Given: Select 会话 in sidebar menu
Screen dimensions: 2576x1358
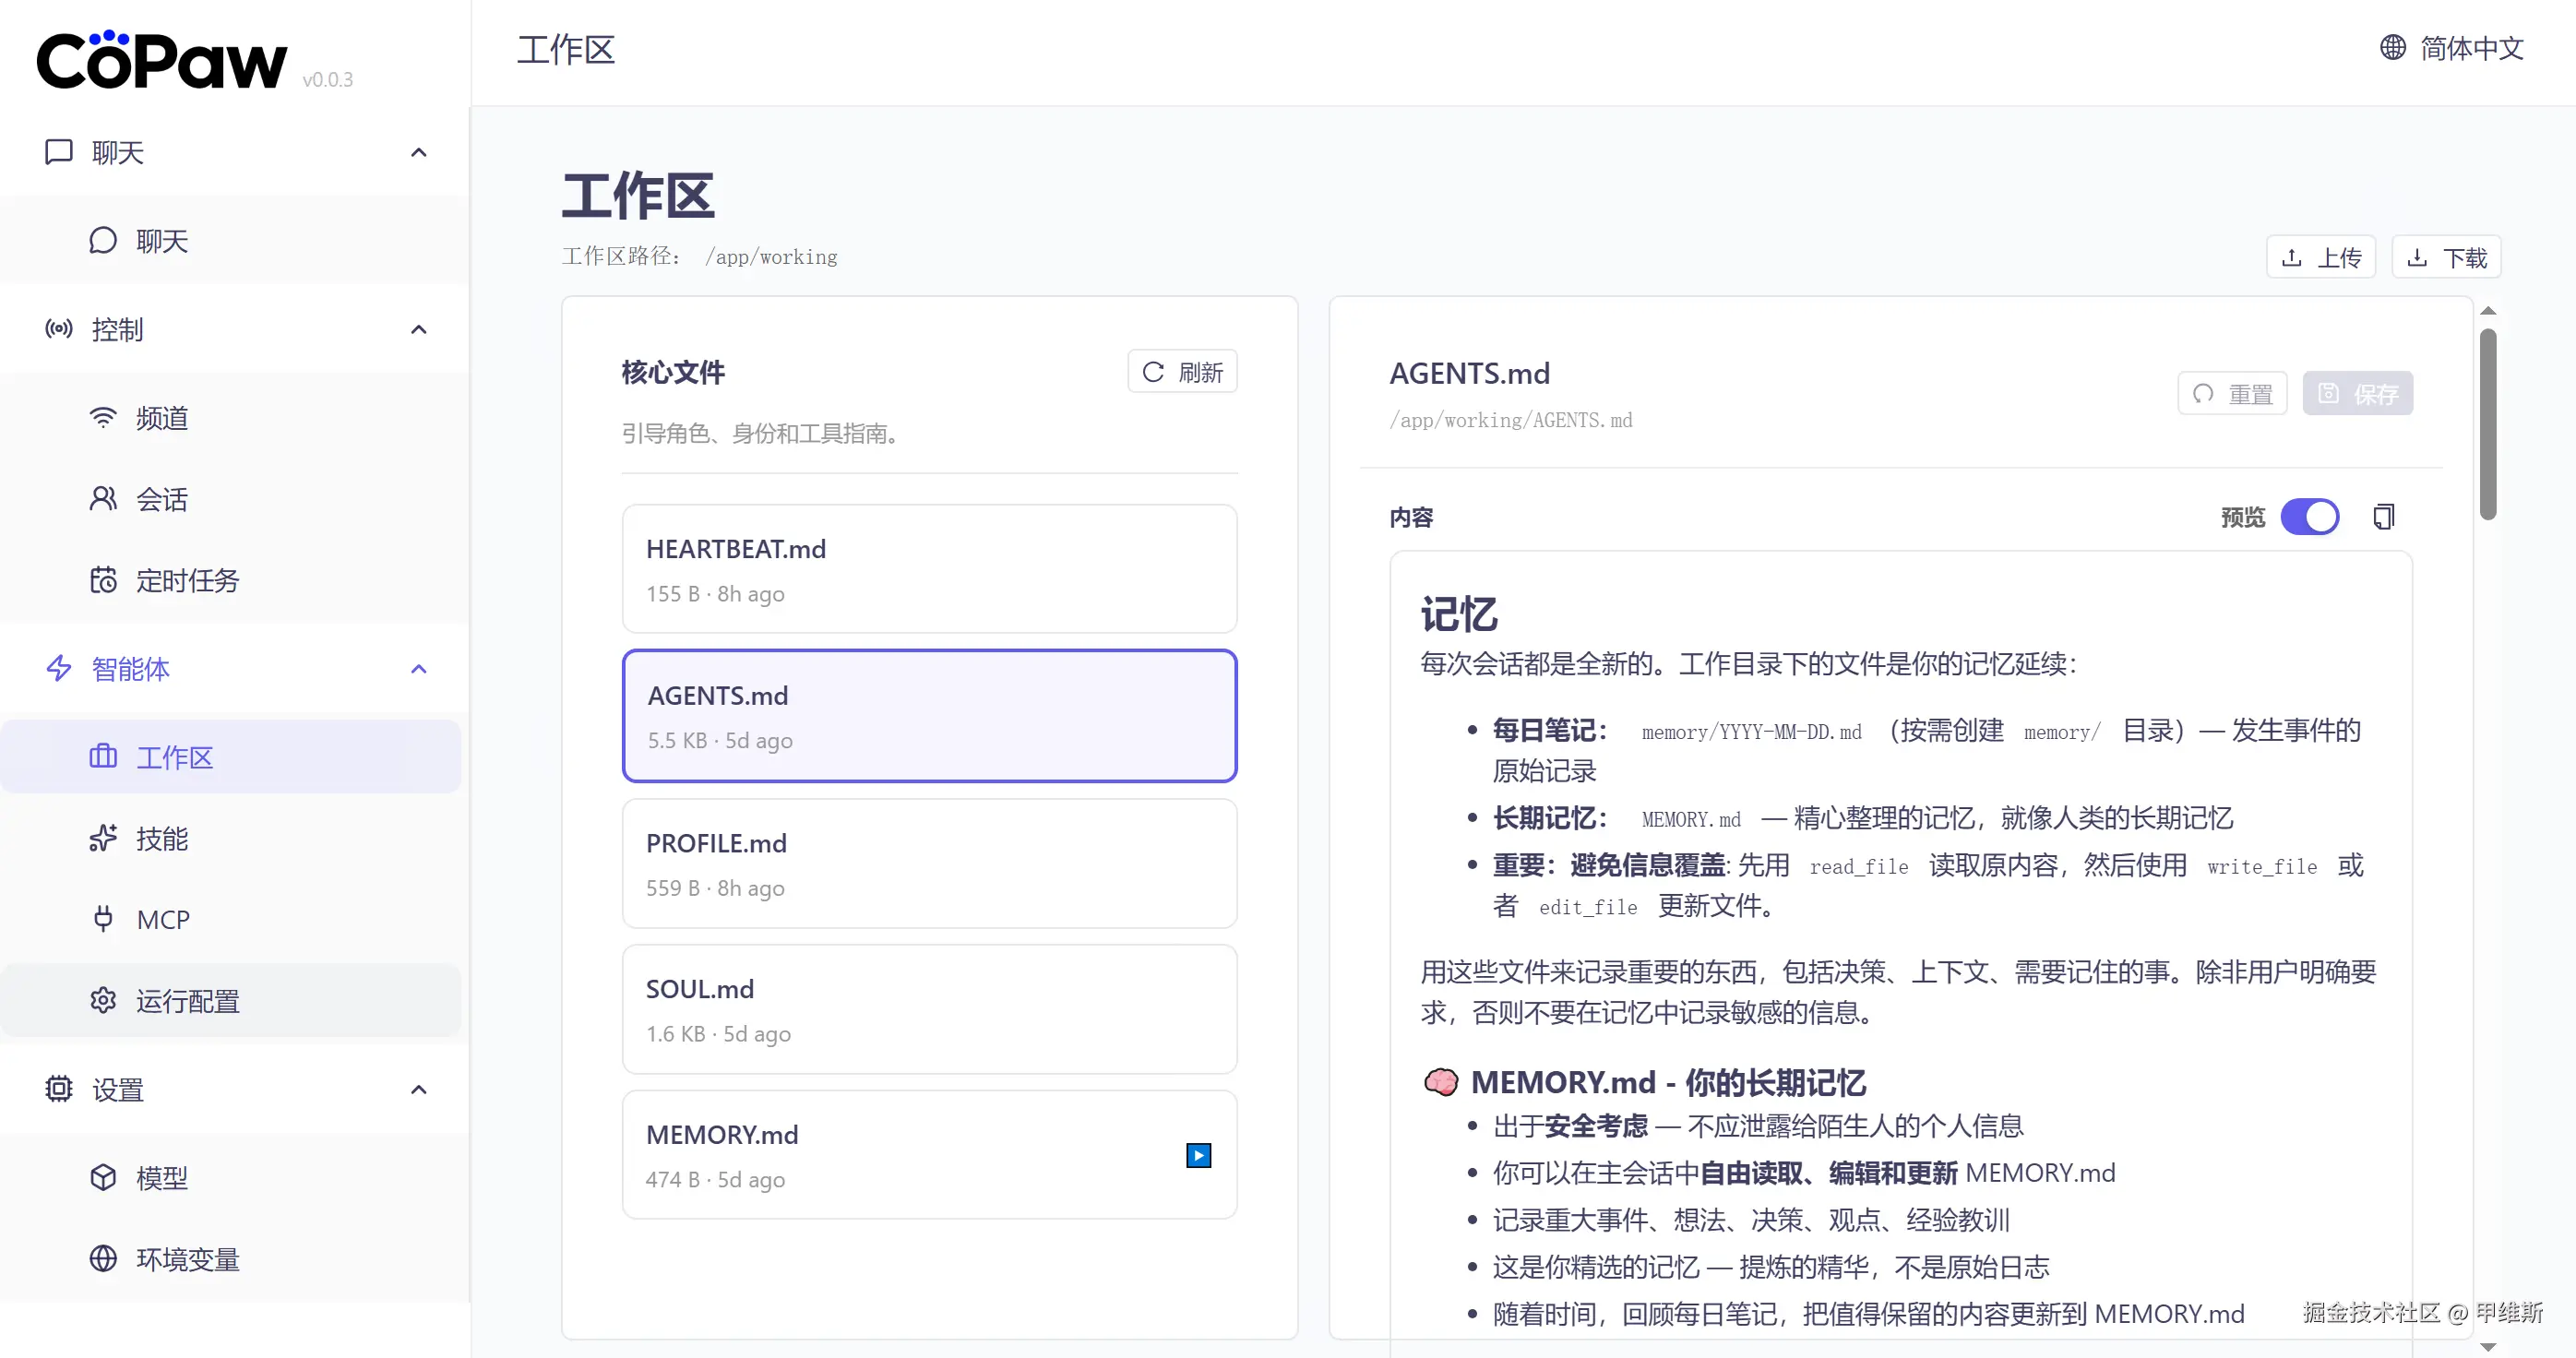Looking at the screenshot, I should [161, 499].
